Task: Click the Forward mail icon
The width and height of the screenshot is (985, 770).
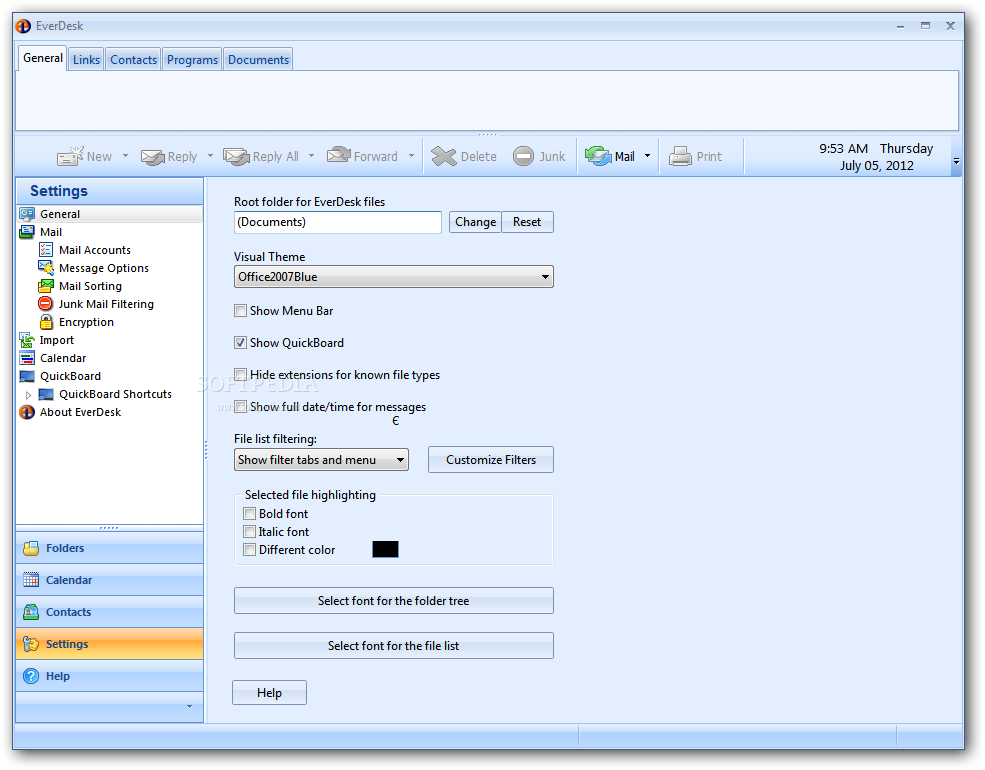Action: [x=339, y=155]
